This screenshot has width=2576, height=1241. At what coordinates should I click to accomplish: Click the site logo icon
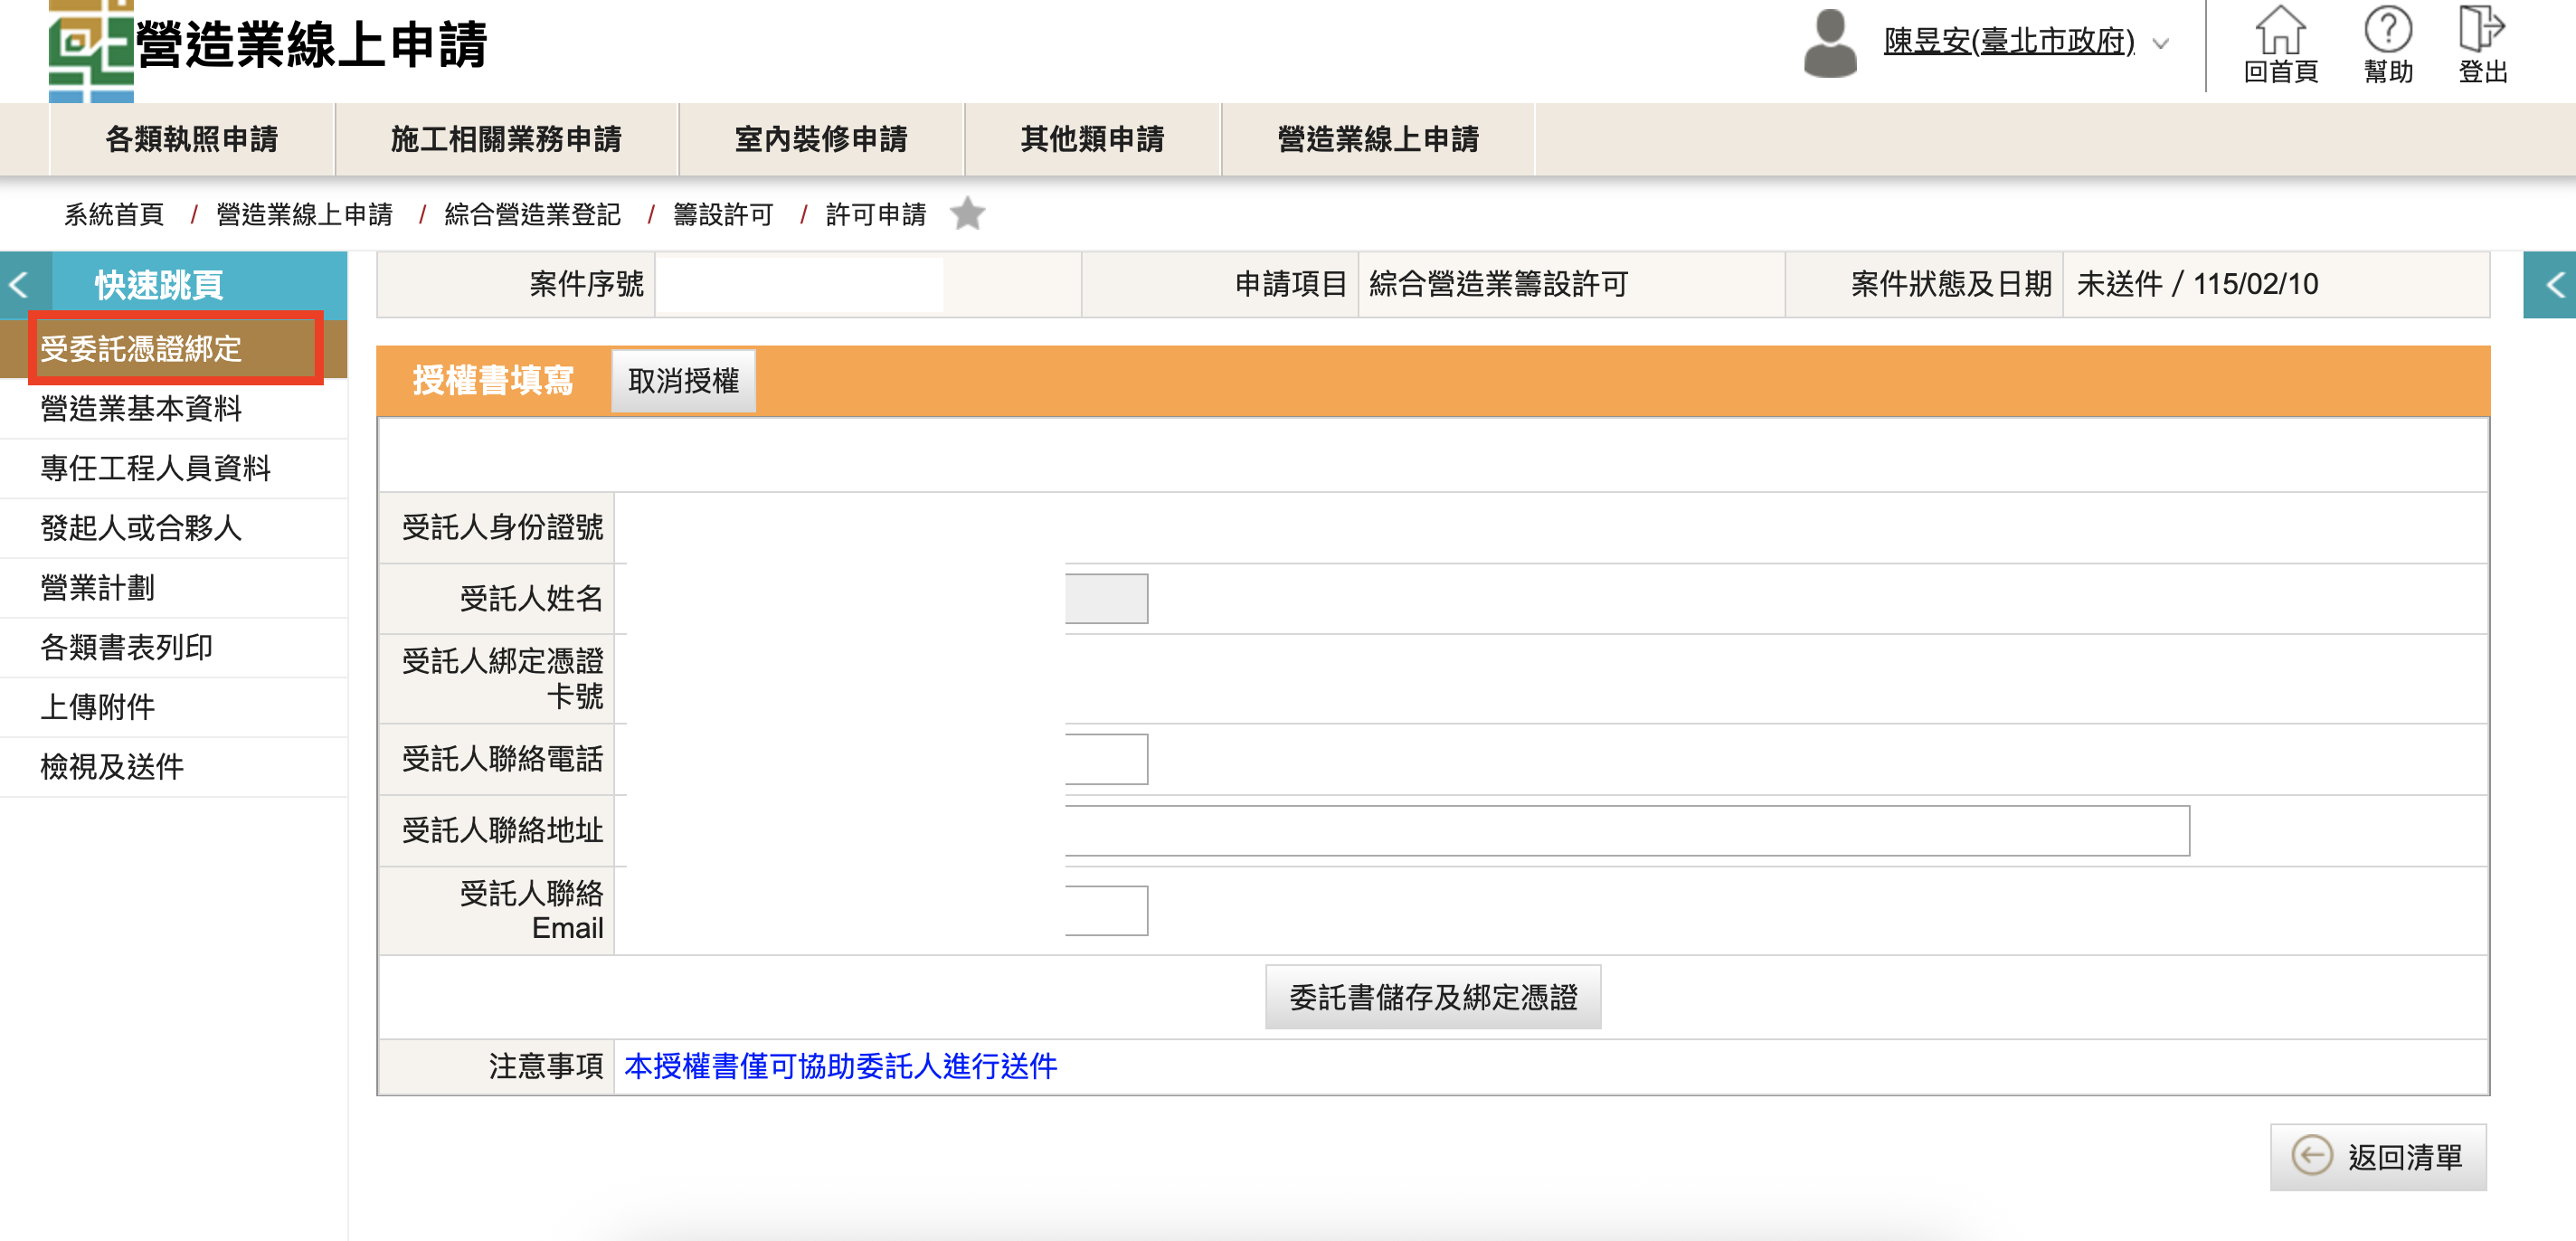point(90,50)
